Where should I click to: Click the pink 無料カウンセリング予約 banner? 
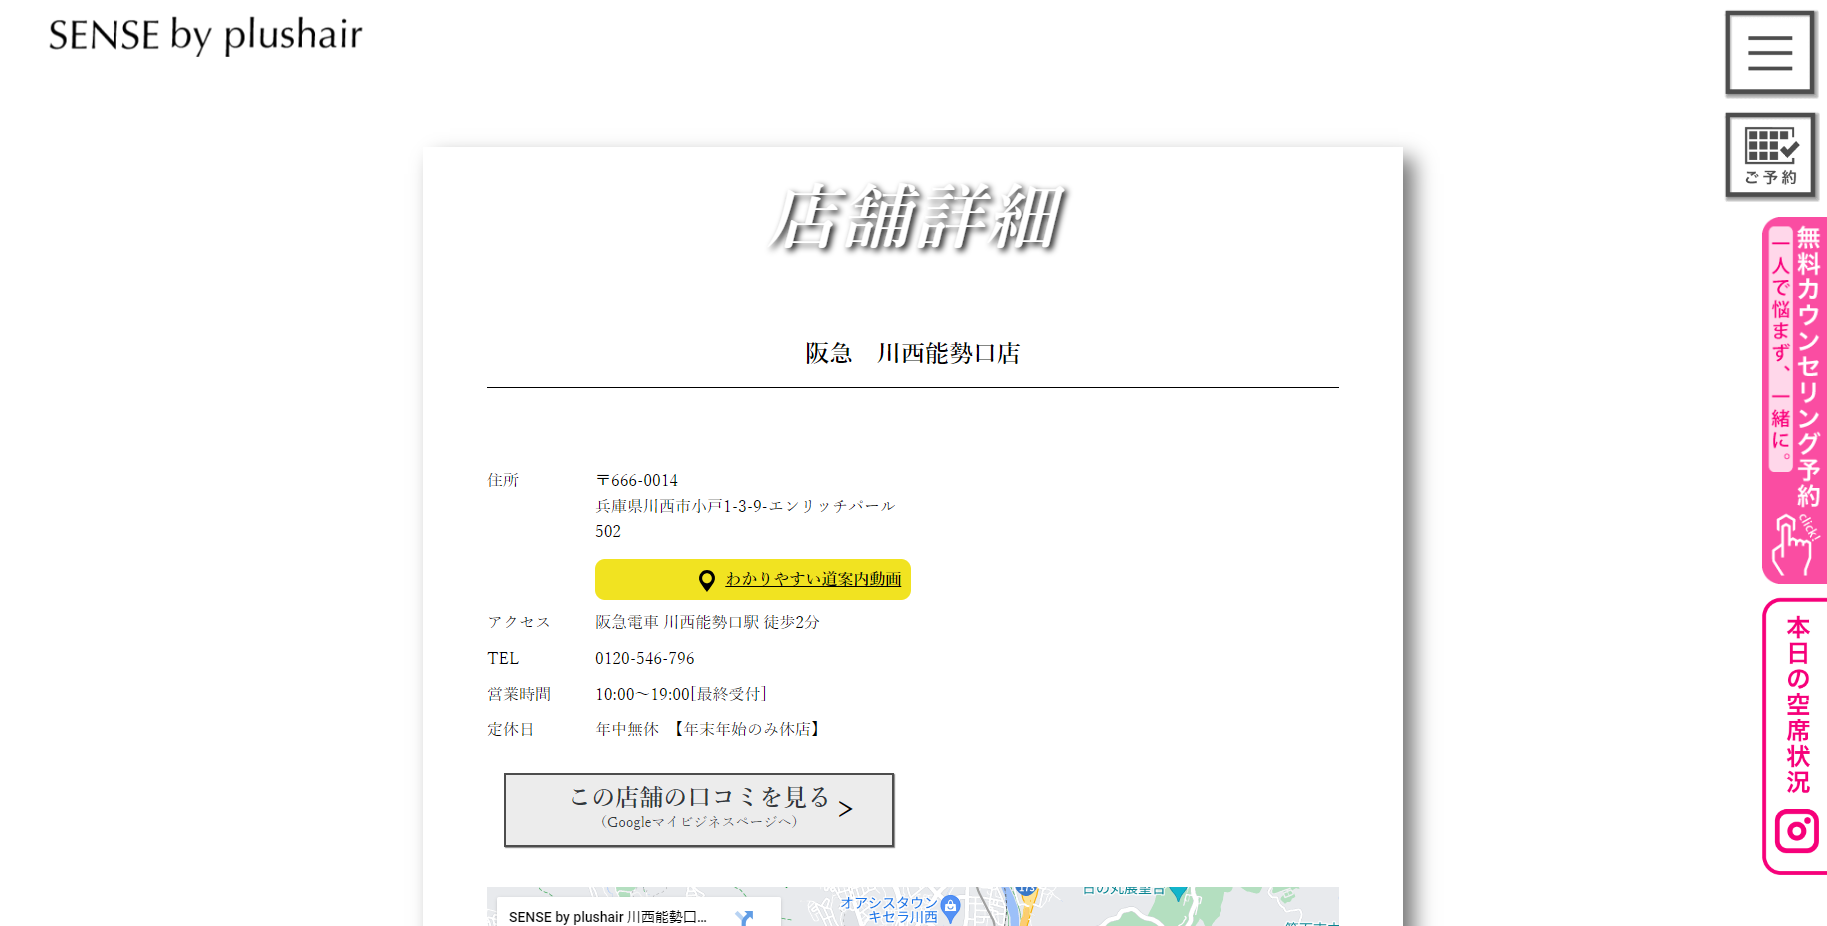tap(1795, 400)
